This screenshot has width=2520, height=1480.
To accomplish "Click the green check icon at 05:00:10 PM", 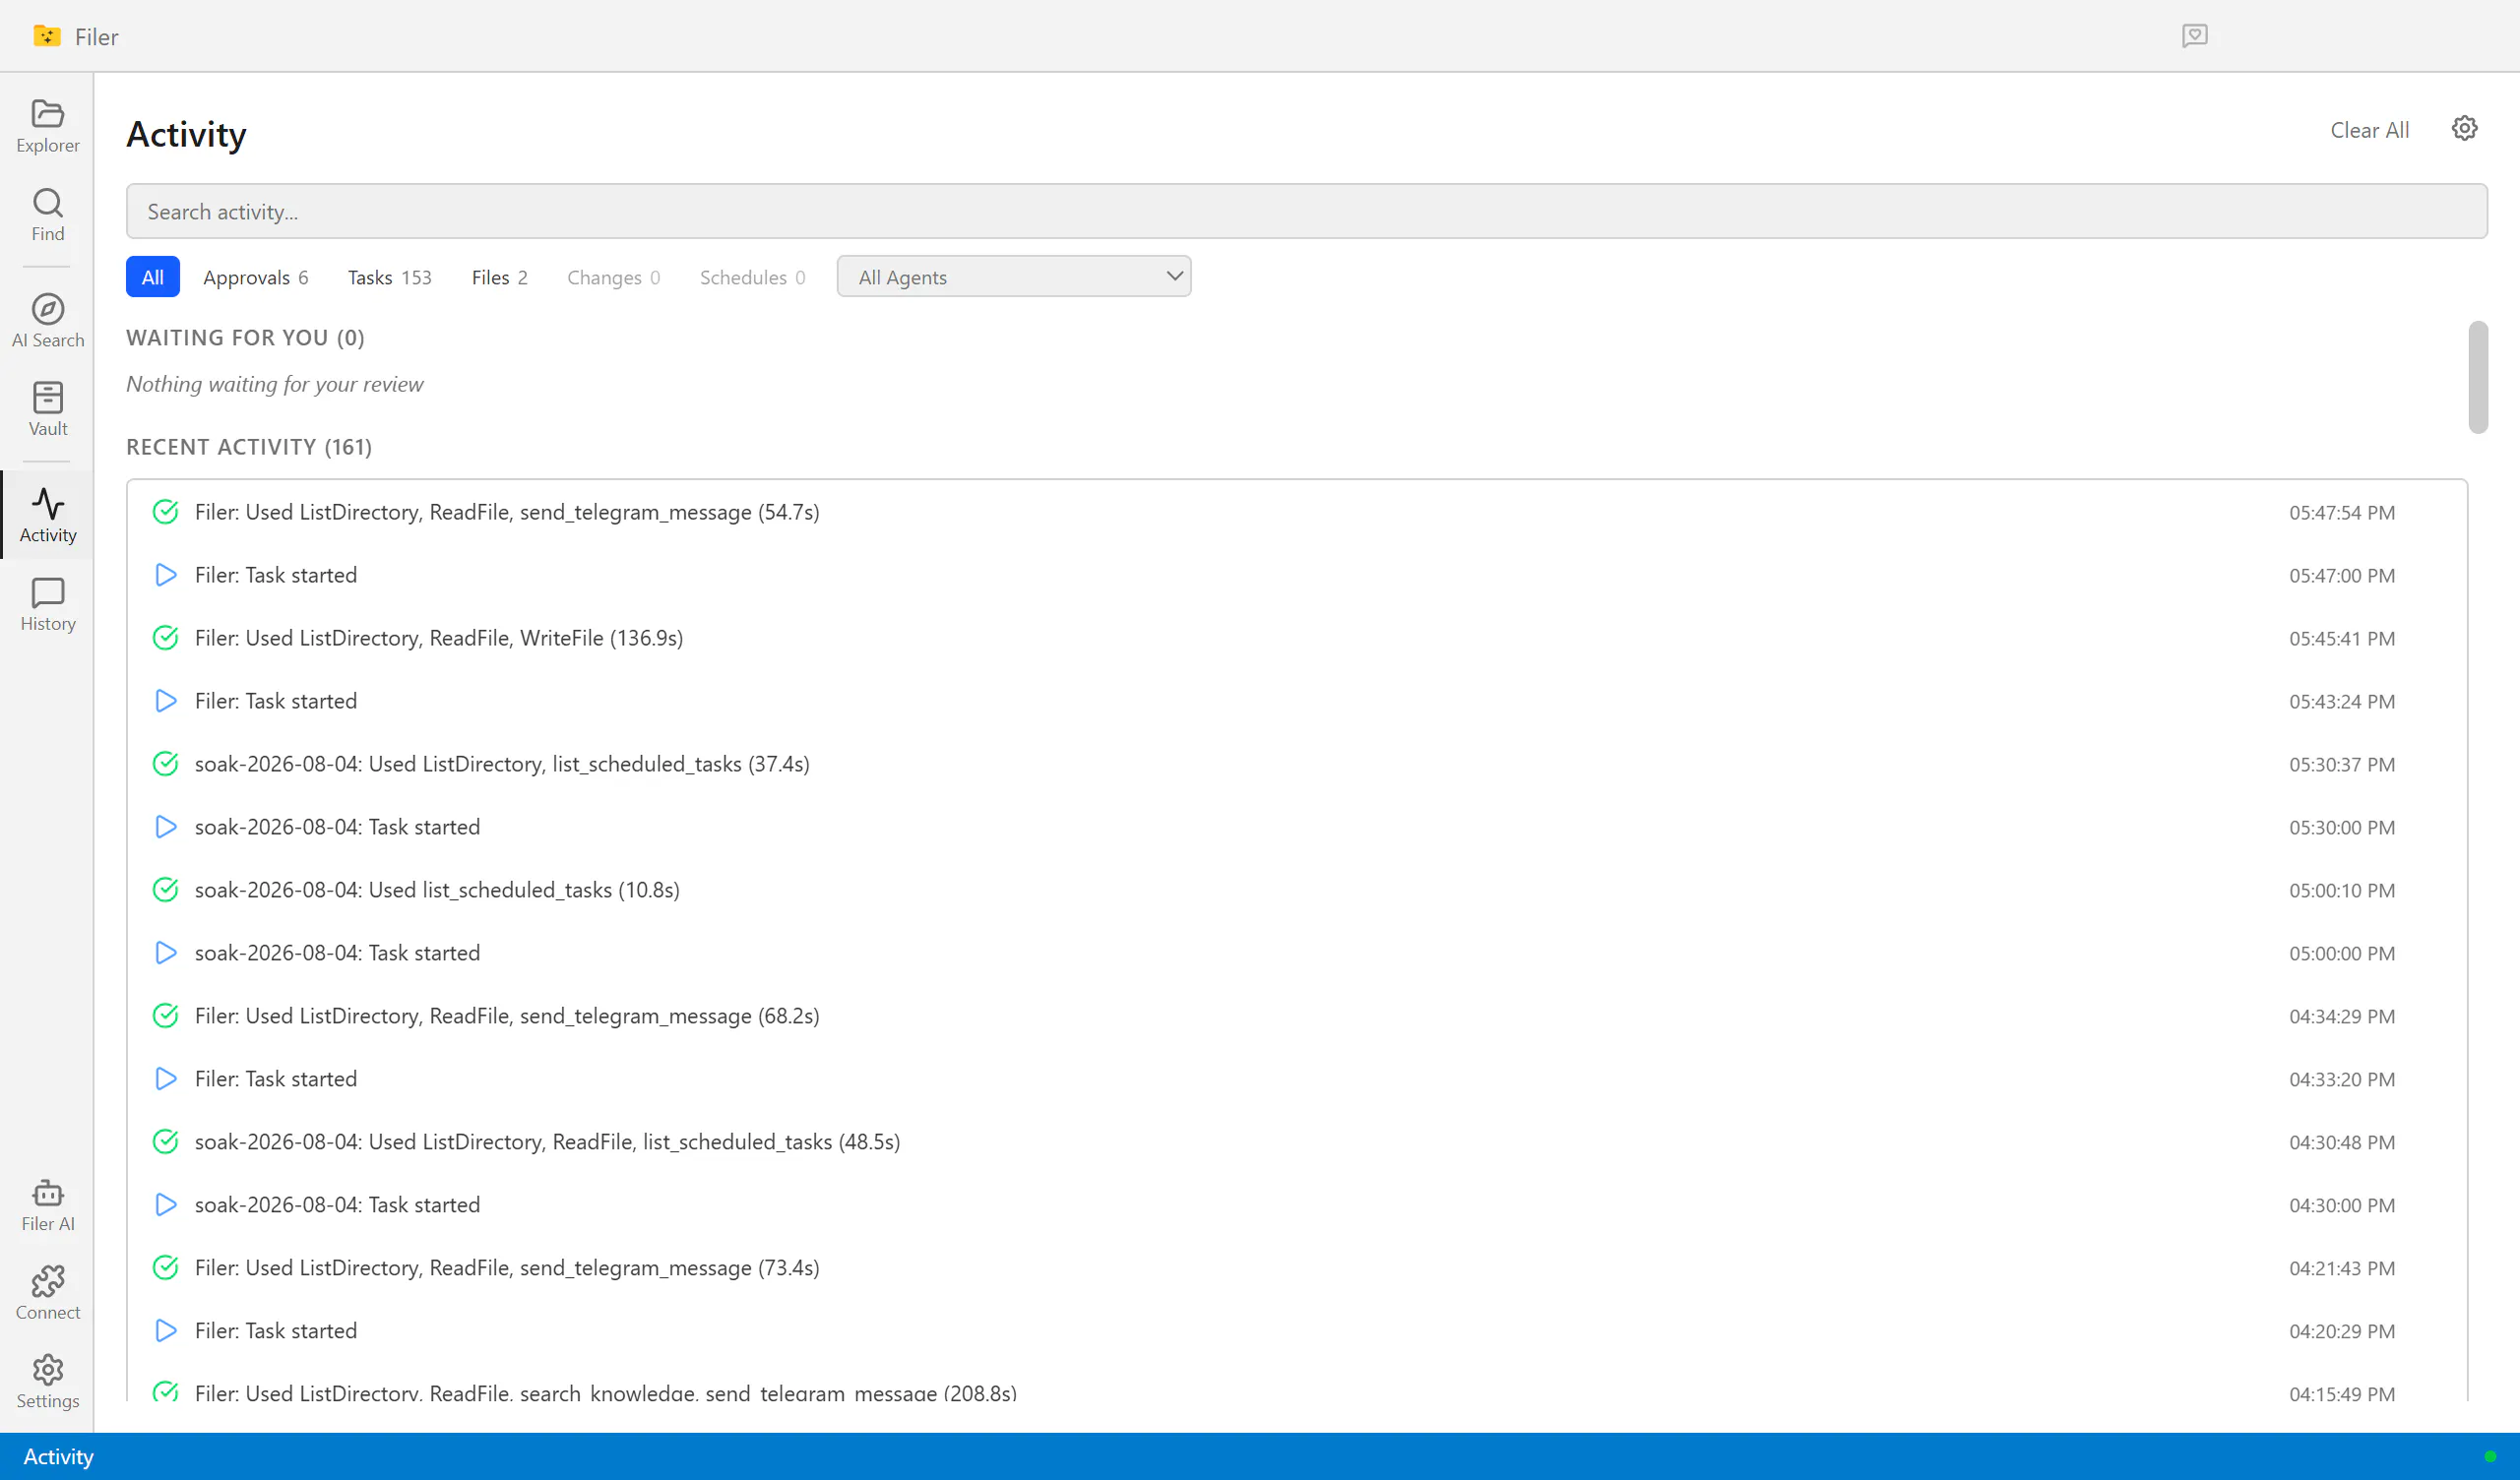I will (x=165, y=890).
